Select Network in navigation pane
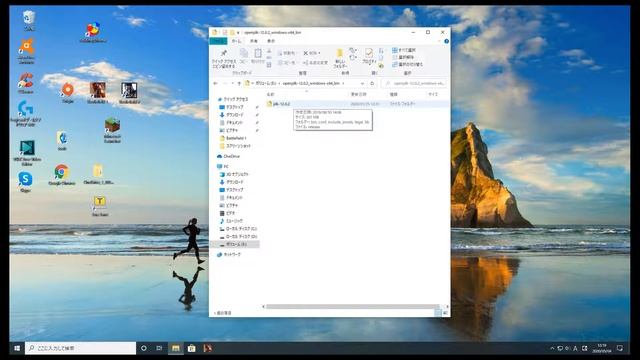The image size is (640, 360). pos(229,254)
